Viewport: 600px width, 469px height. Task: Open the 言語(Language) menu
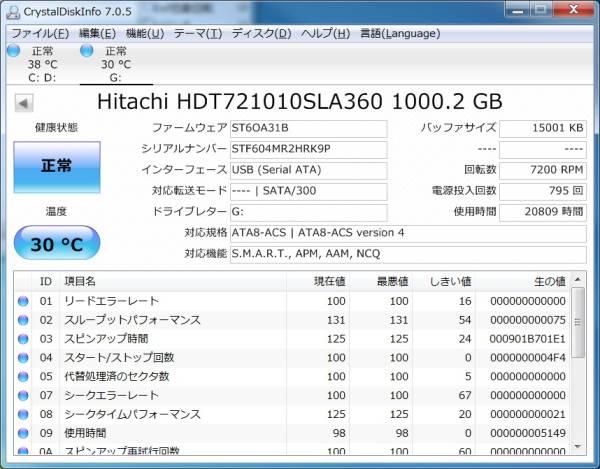pos(400,34)
